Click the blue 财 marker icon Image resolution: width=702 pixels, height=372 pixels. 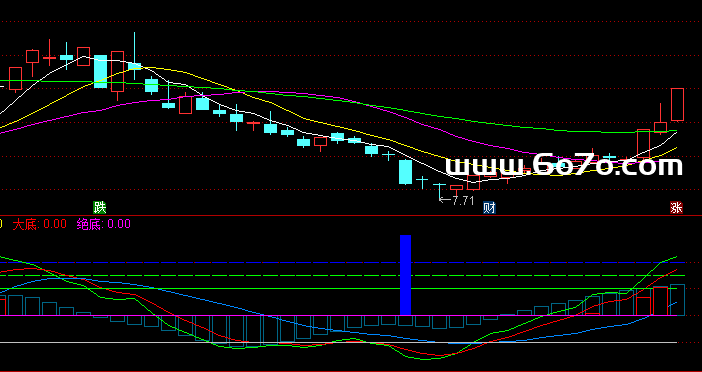(x=489, y=208)
